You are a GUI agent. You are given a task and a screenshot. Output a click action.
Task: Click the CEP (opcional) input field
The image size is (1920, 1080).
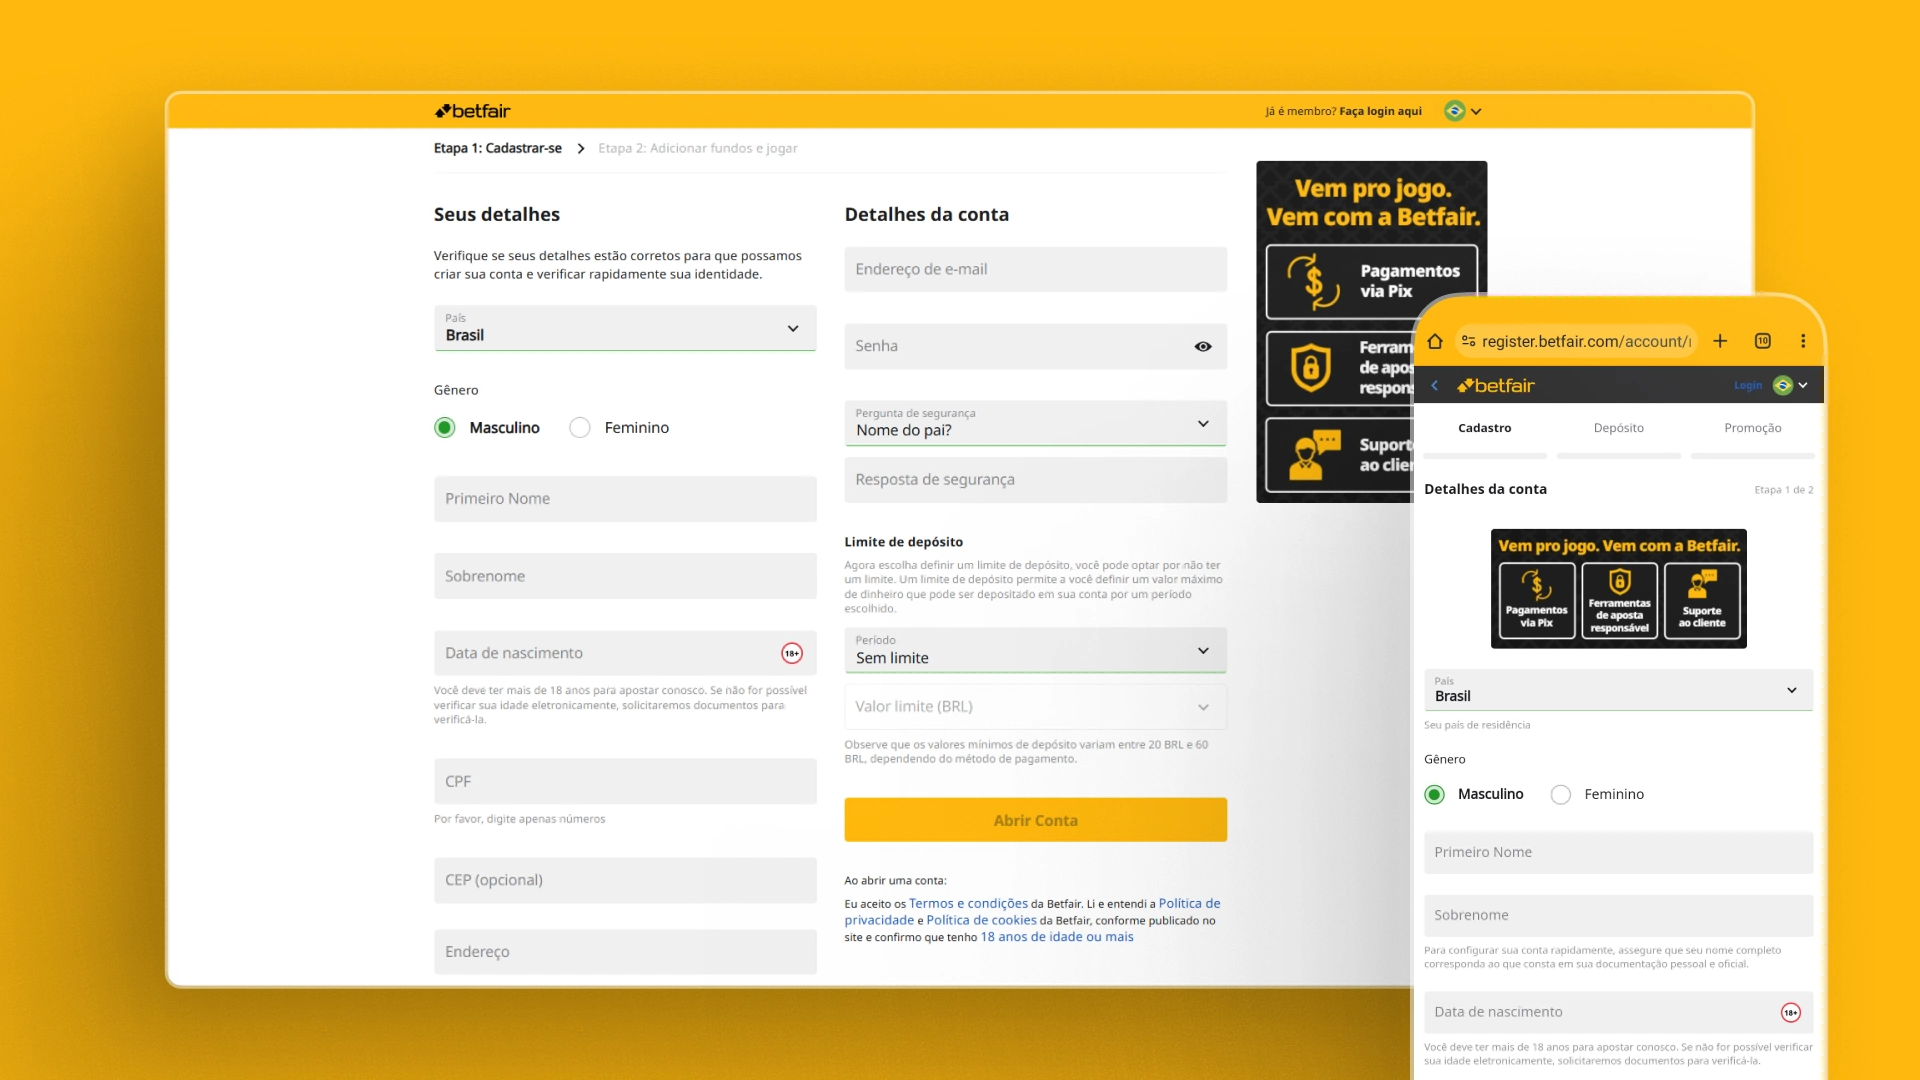[x=625, y=880]
